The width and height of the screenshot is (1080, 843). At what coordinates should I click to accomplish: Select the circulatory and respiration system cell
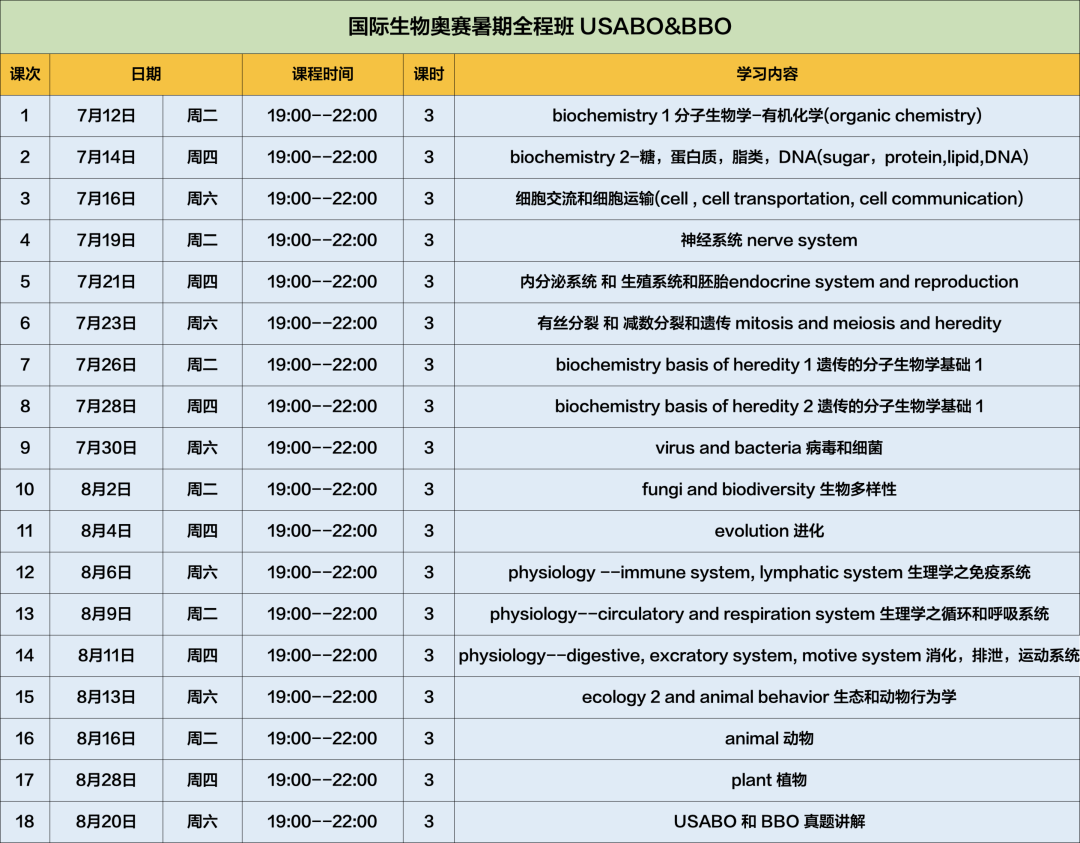[767, 614]
